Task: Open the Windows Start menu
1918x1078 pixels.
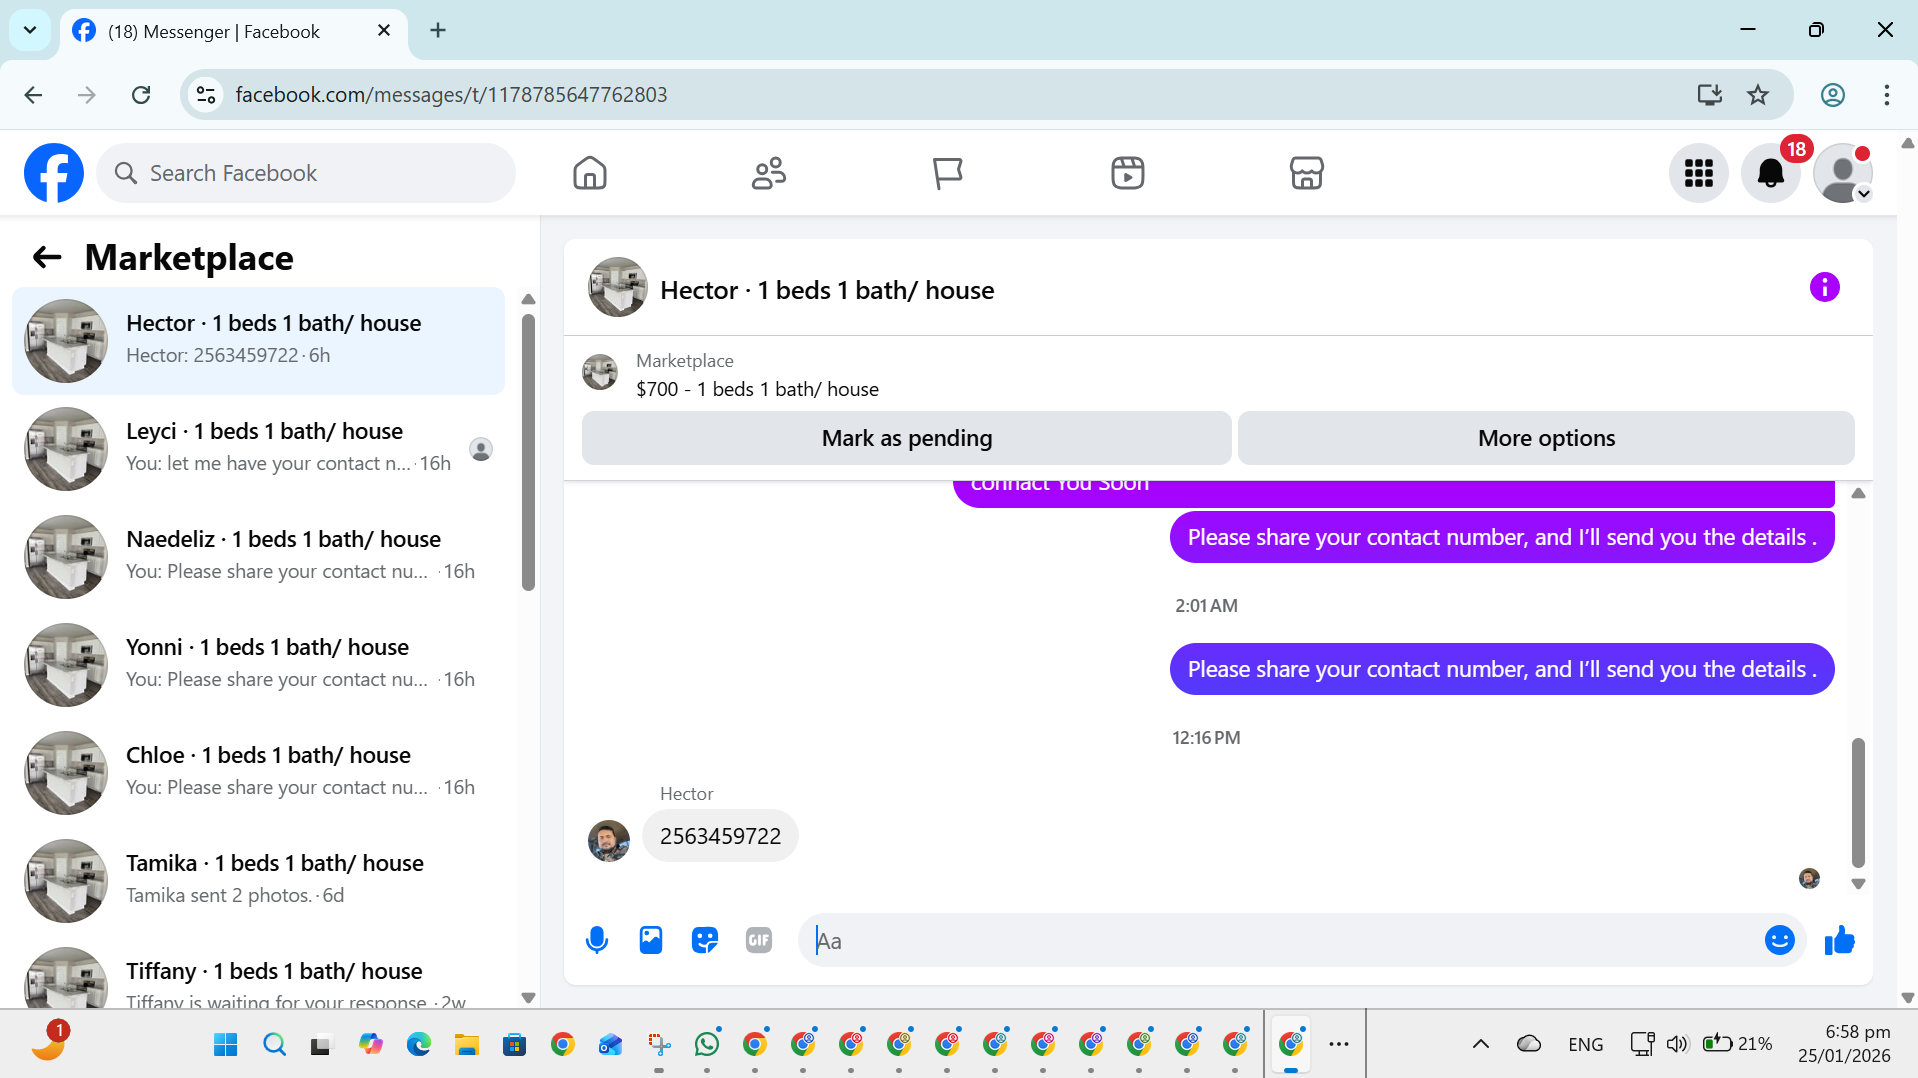Action: pos(226,1044)
